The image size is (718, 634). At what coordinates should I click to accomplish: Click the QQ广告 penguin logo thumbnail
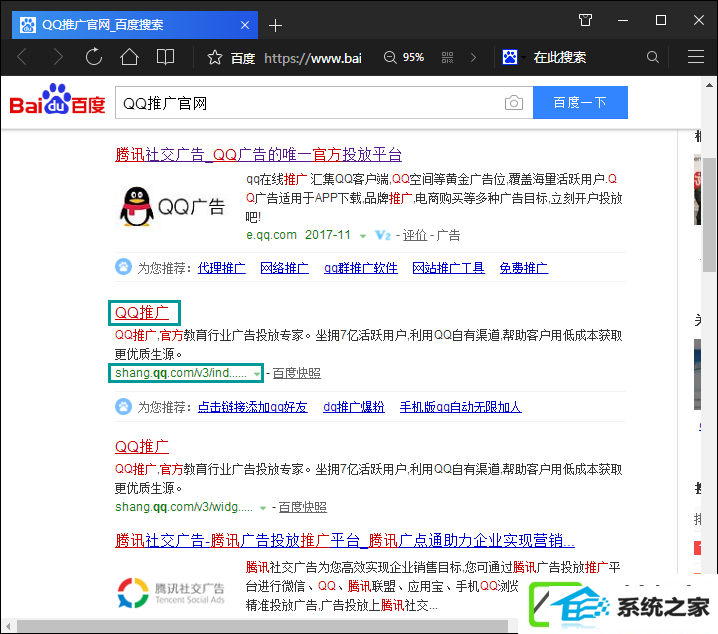[172, 206]
